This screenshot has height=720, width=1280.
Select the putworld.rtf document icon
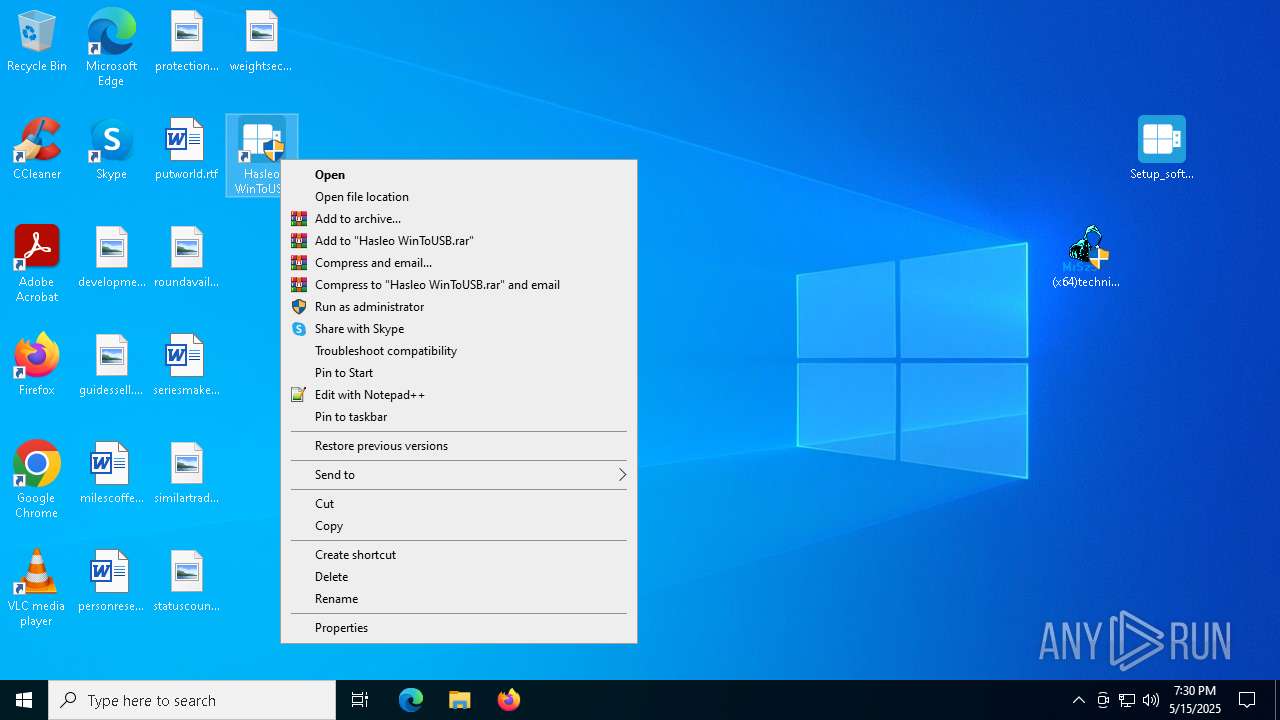click(x=186, y=150)
